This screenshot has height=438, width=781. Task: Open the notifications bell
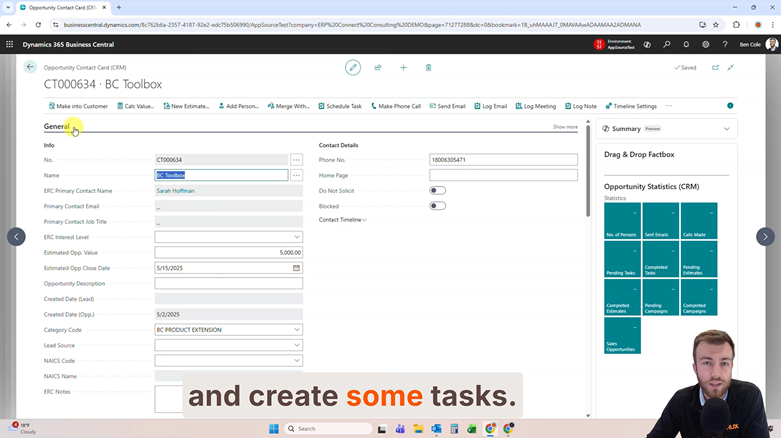click(686, 44)
